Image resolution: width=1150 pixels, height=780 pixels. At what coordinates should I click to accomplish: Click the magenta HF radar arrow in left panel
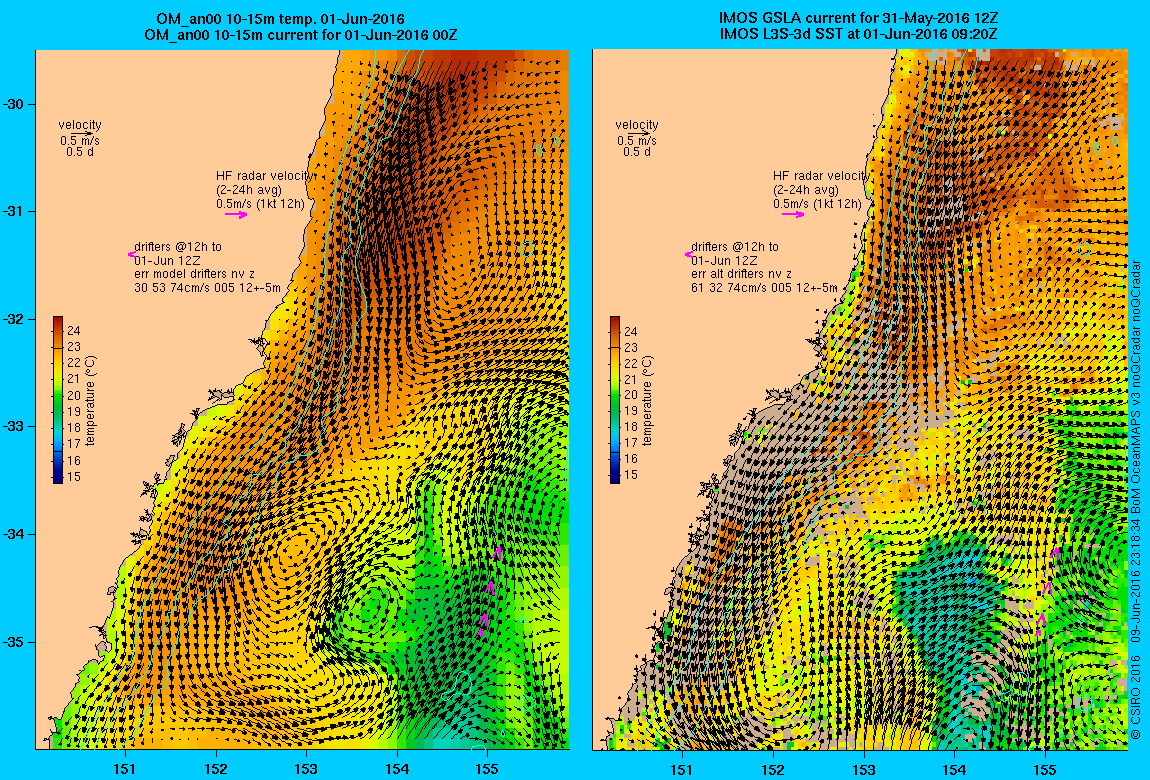tap(236, 215)
